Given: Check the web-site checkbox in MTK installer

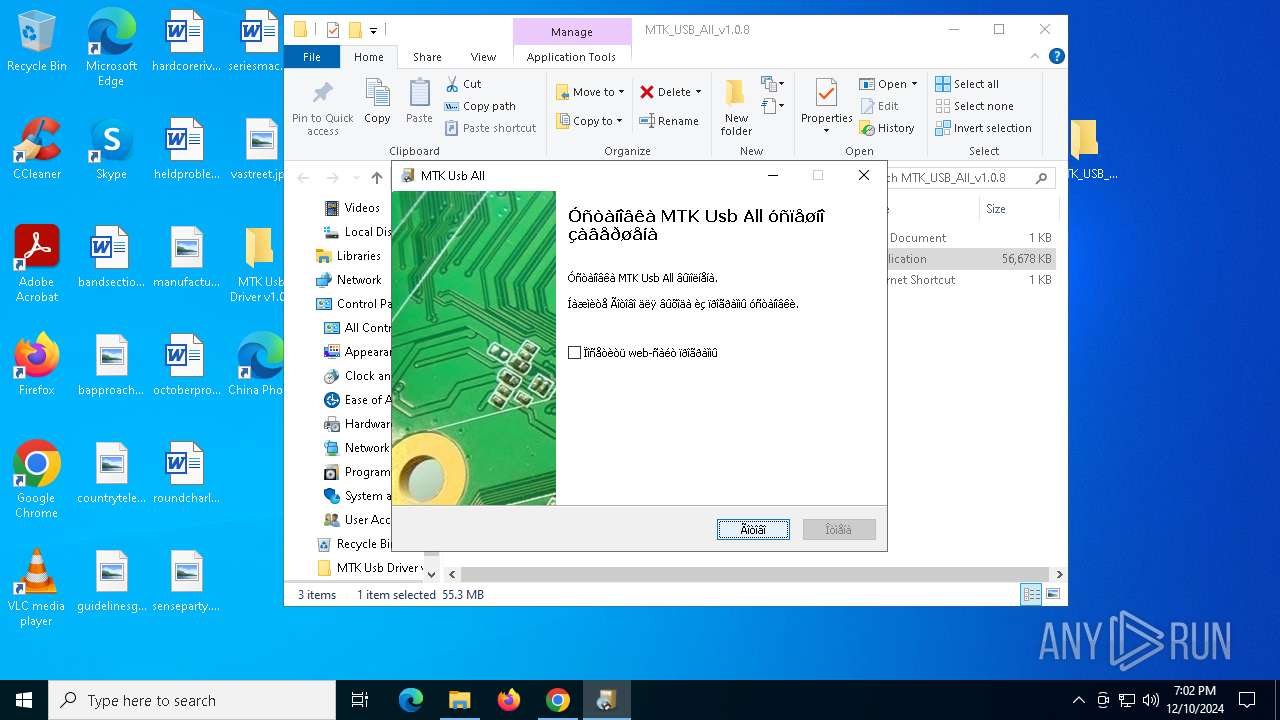Looking at the screenshot, I should coord(574,353).
